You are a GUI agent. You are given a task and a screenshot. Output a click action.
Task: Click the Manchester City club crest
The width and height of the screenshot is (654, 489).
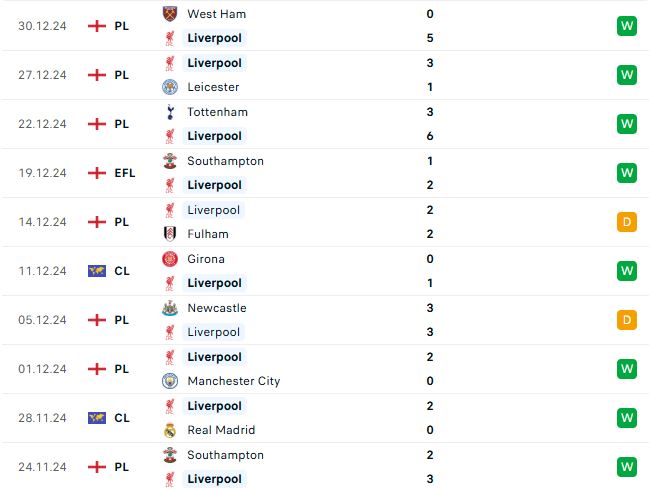click(170, 381)
